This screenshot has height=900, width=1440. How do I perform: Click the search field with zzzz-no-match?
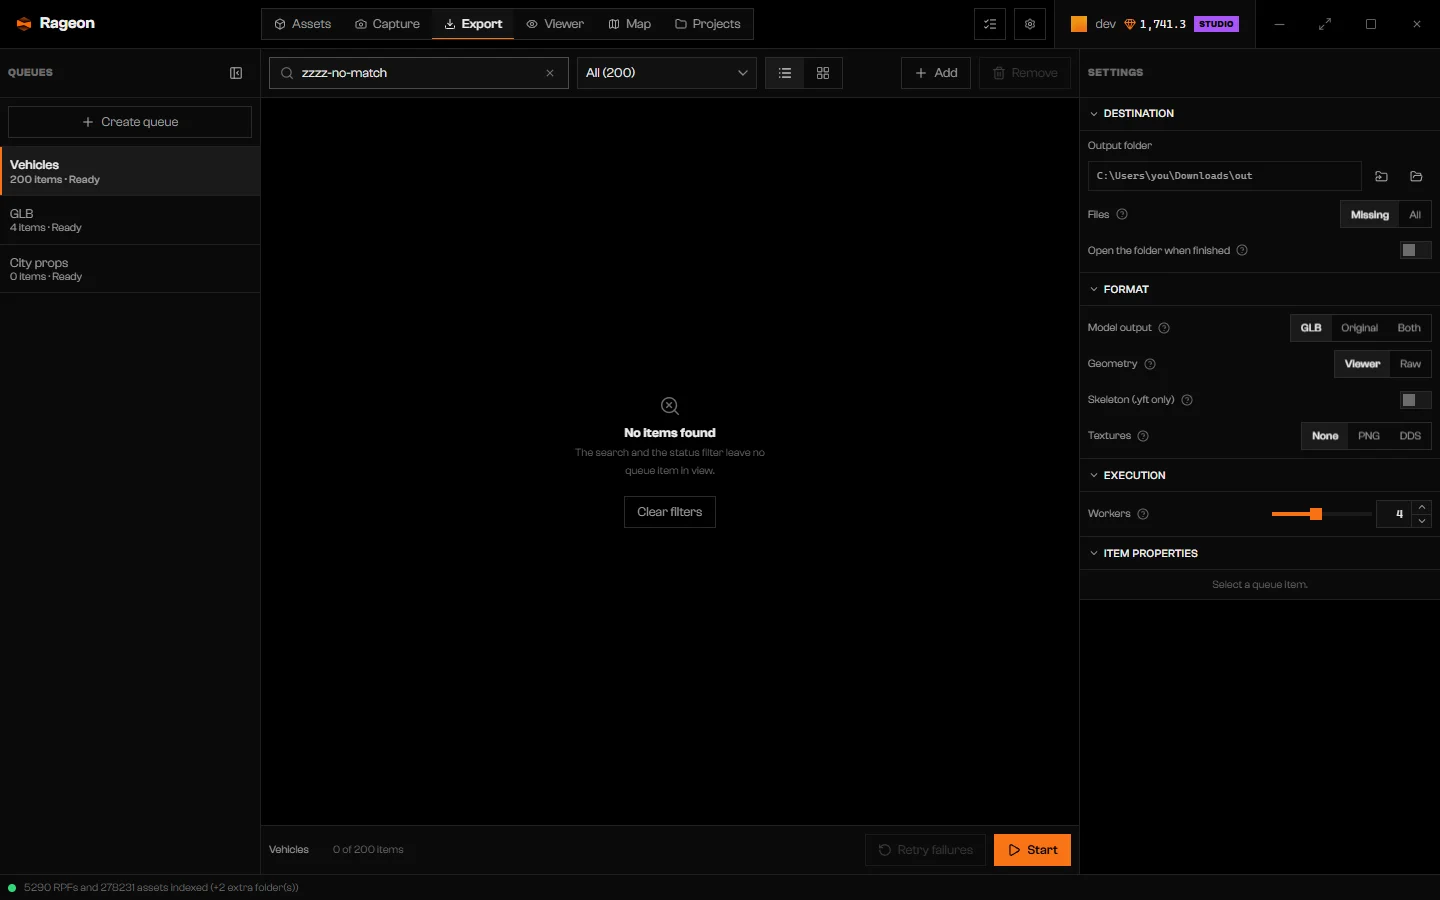tap(419, 73)
